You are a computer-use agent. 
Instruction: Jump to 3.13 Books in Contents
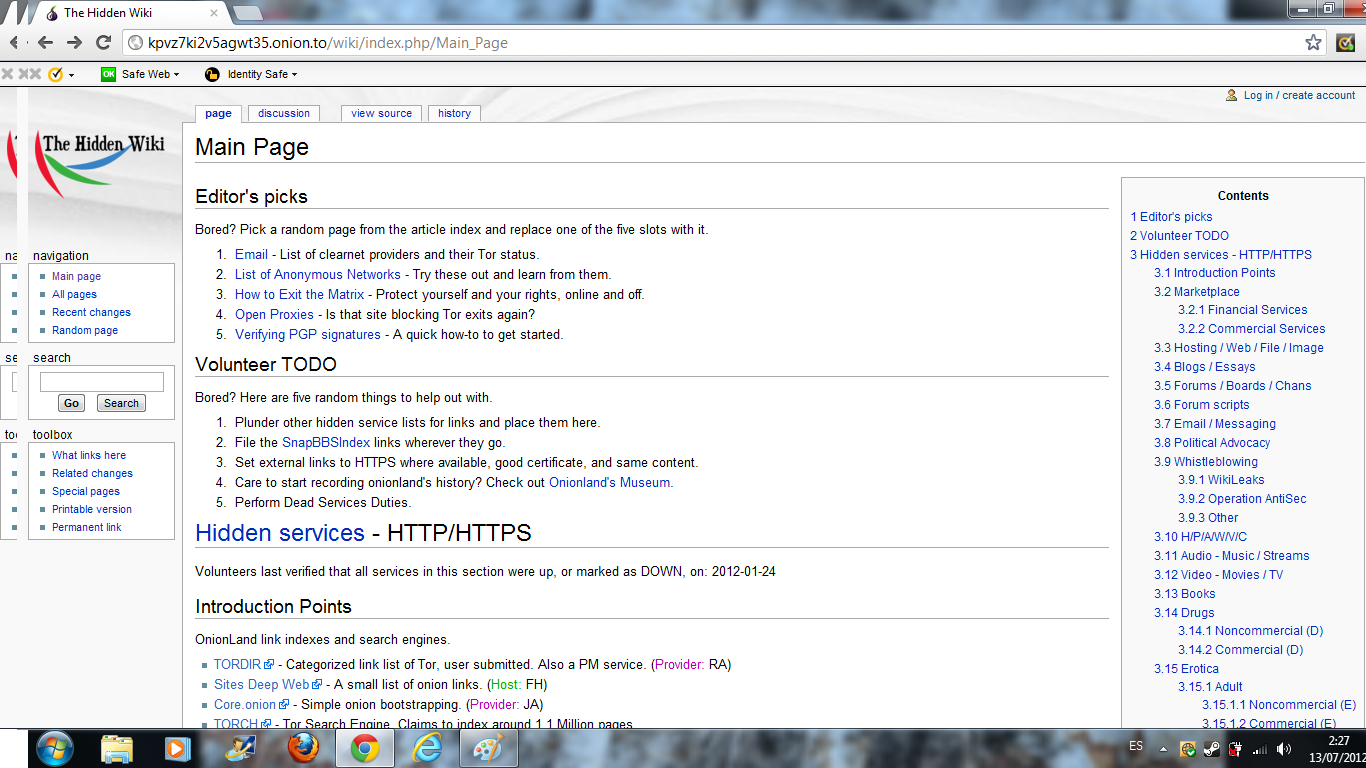coord(1185,593)
